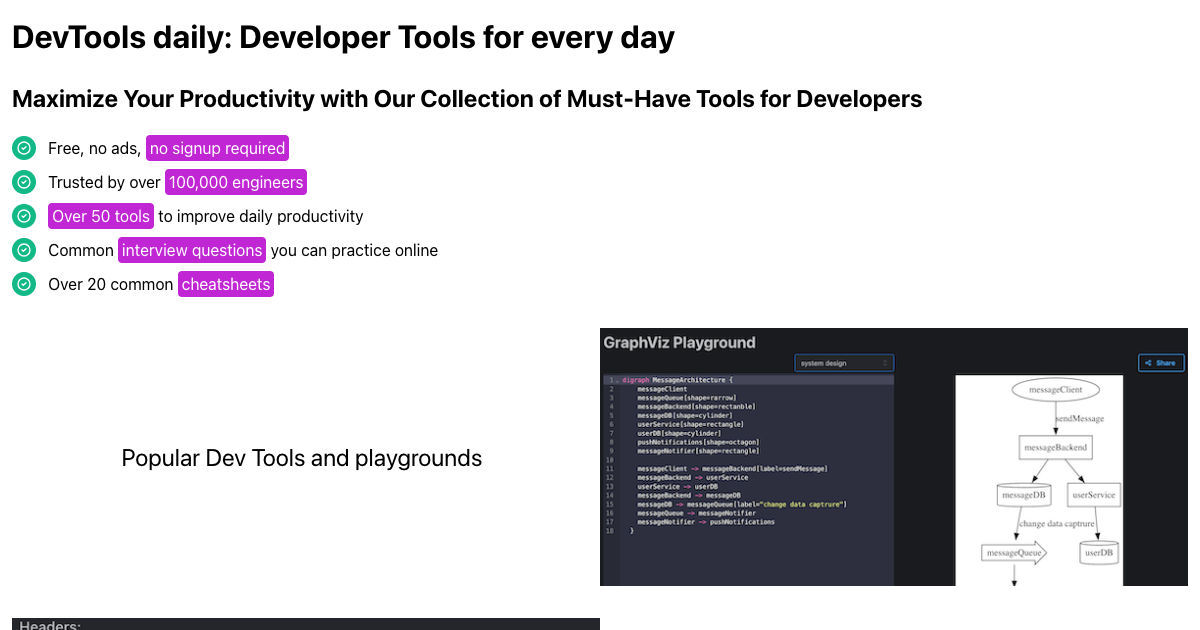Open the "100,000 engineers" highlighted link
Viewport: 1200px width, 630px height.
236,182
